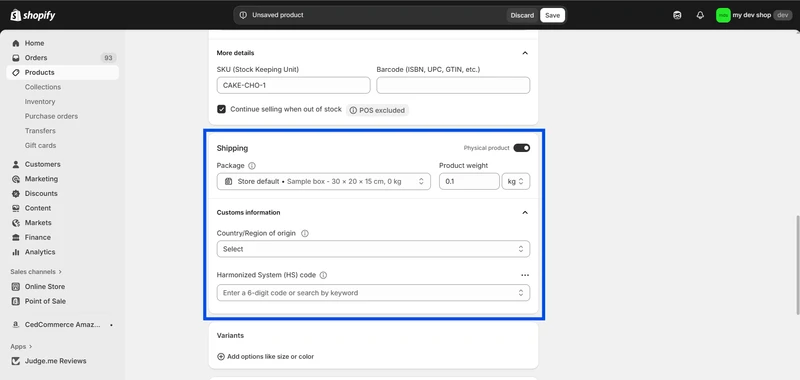Viewport: 800px width, 380px height.
Task: Click the Orders icon in sidebar
Action: [16, 58]
